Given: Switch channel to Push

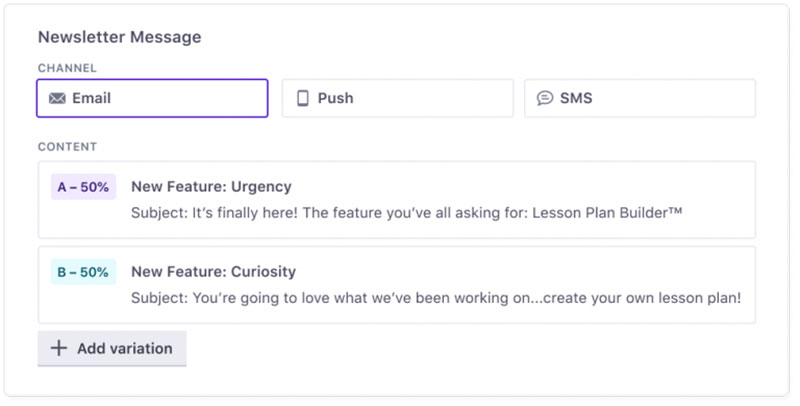Looking at the screenshot, I should click(397, 98).
